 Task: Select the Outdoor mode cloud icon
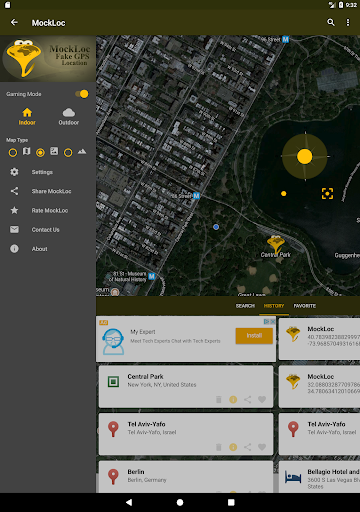tap(69, 112)
